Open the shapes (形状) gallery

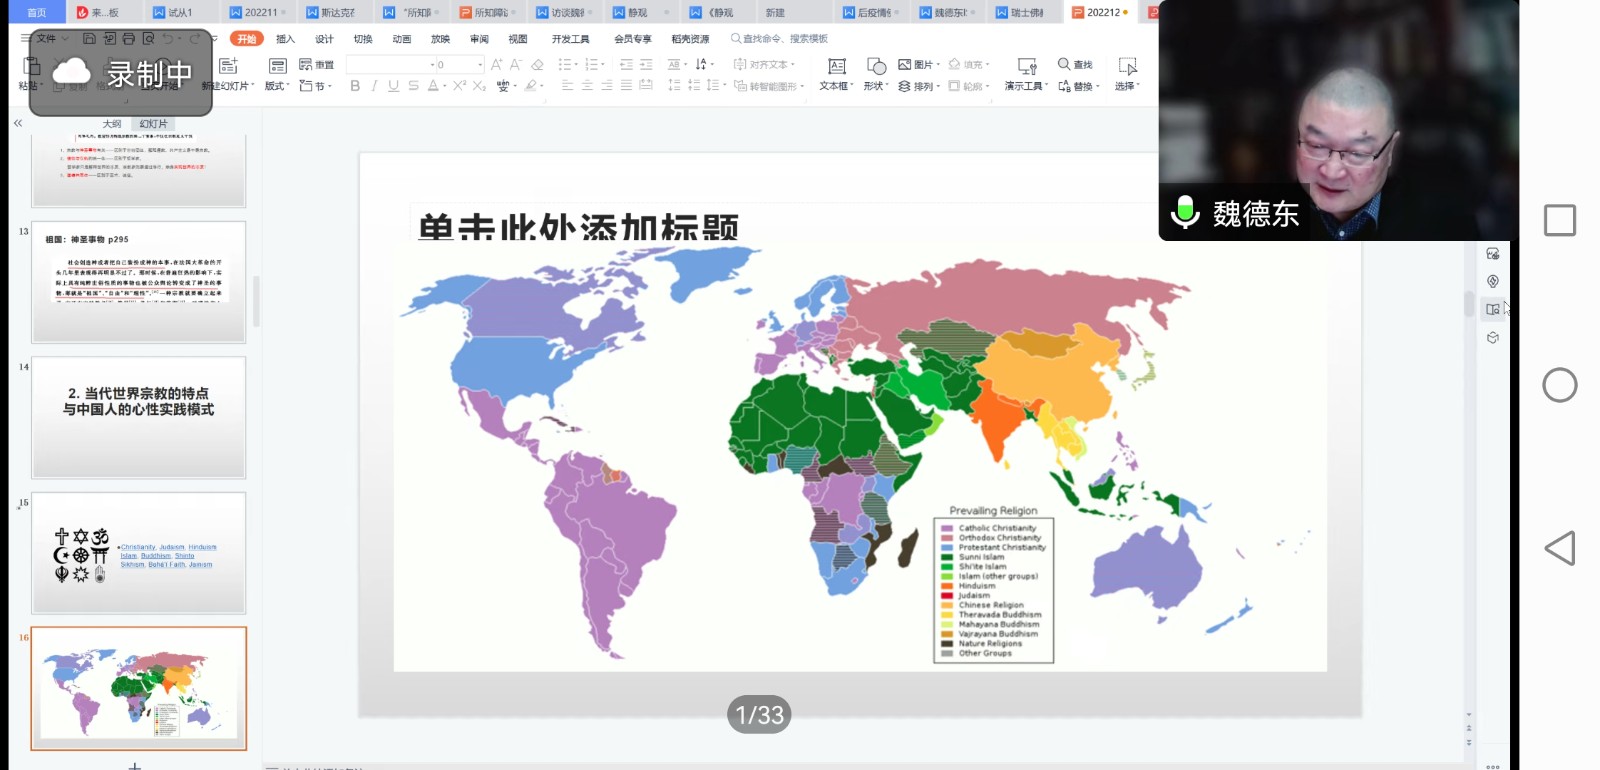tap(876, 67)
